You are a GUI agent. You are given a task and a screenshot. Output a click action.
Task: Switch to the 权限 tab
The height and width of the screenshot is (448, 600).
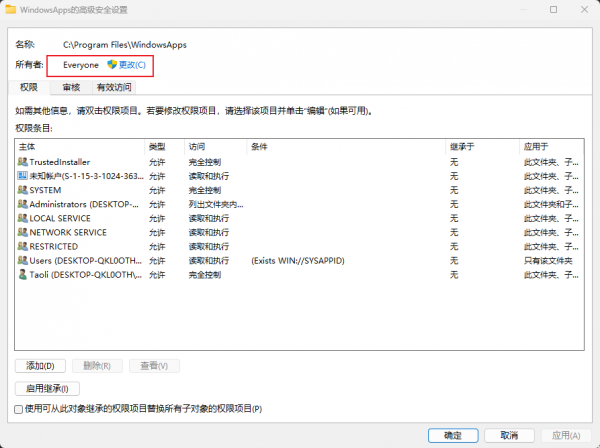coord(29,88)
